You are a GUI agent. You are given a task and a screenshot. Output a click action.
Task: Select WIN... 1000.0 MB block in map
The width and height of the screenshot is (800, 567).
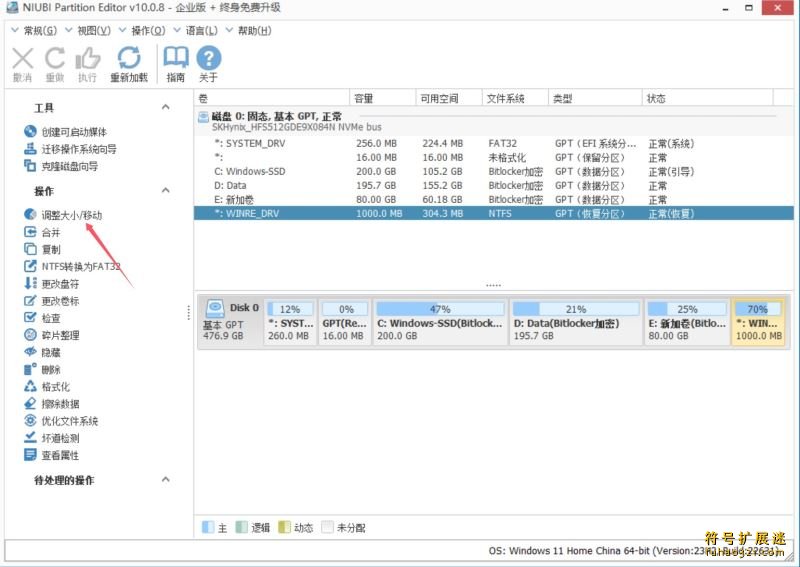(758, 322)
